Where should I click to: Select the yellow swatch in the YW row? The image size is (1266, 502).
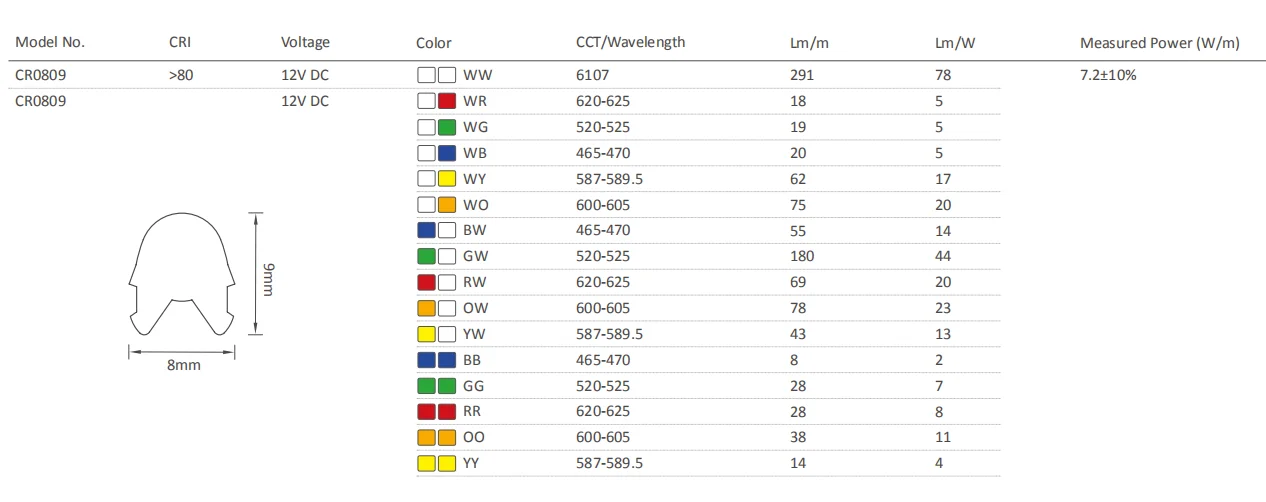tap(426, 334)
